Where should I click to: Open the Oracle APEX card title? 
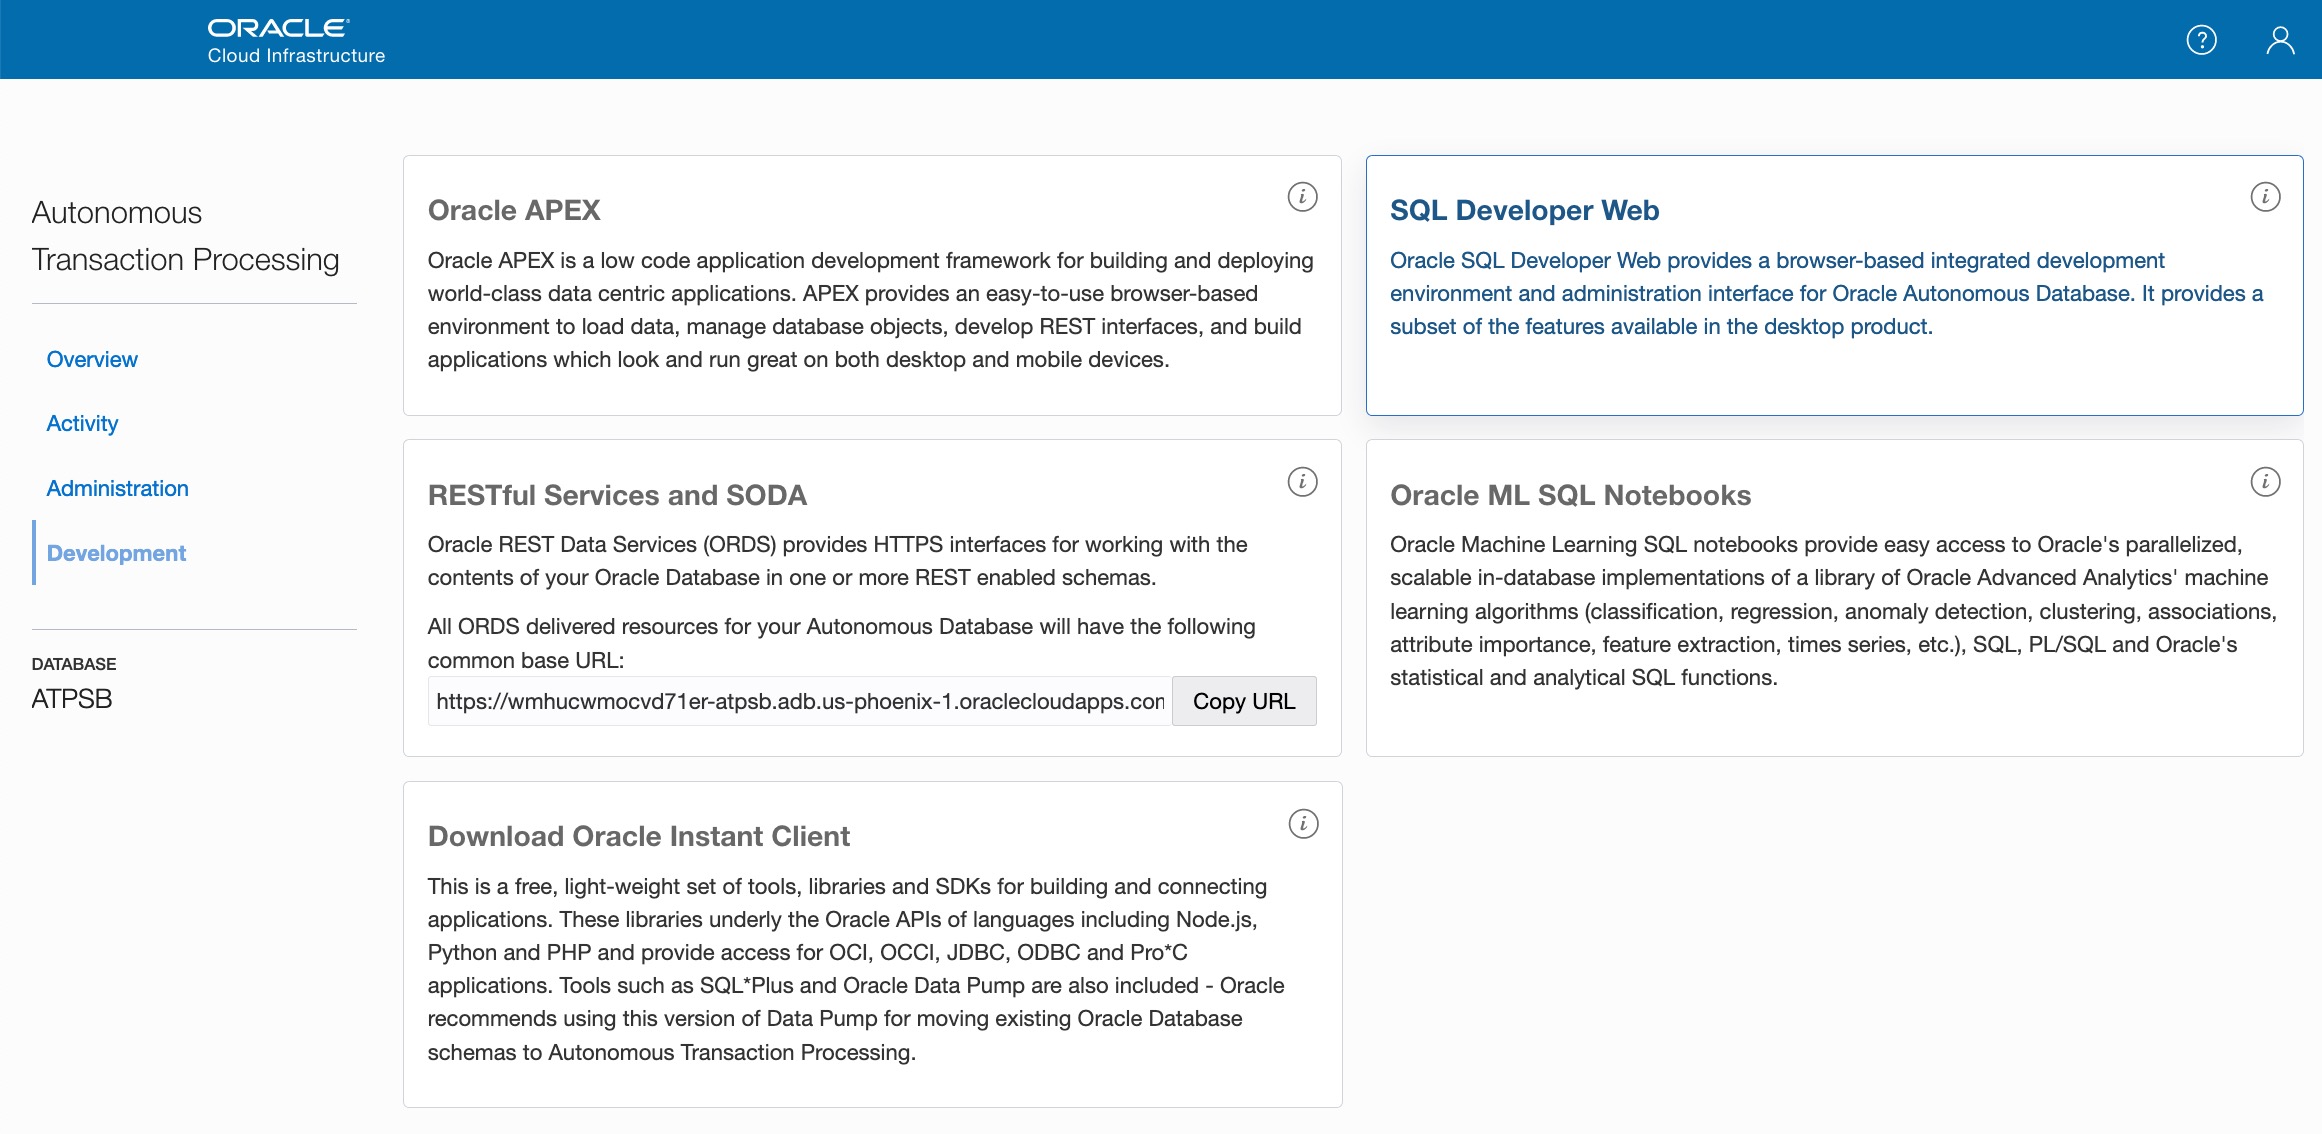514,210
